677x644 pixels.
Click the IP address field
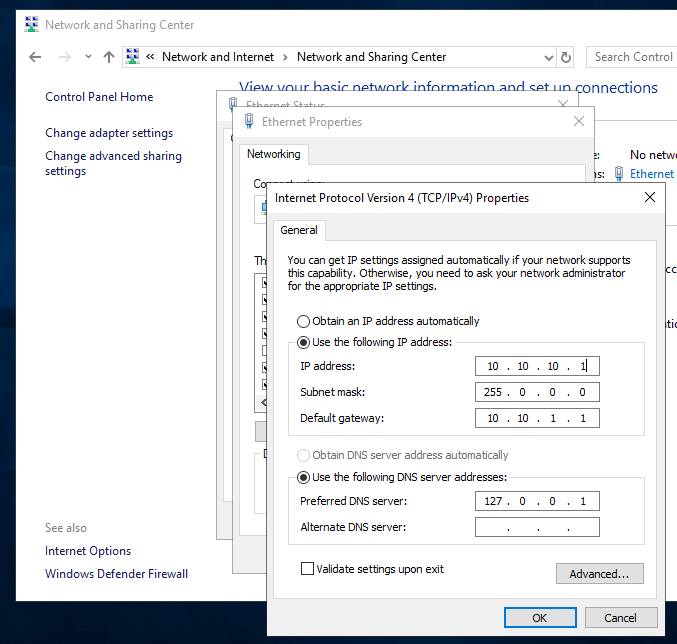[x=537, y=366]
